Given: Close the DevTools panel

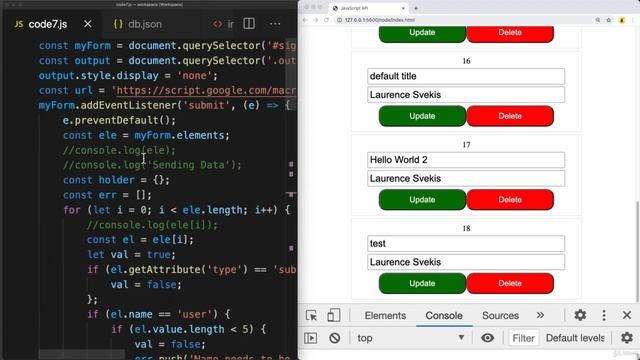Looking at the screenshot, I should click(627, 315).
